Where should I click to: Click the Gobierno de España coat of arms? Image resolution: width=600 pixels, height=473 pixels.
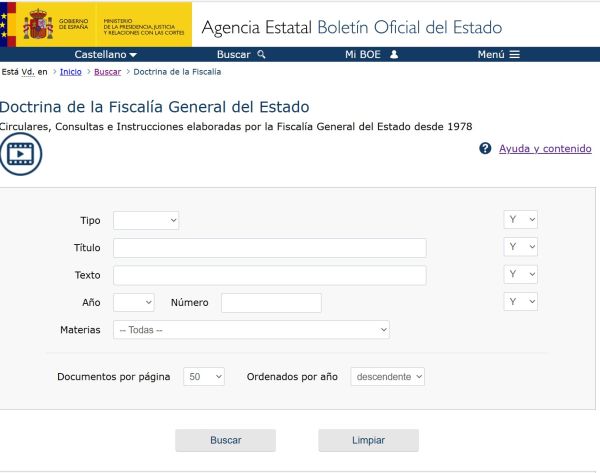tap(38, 24)
